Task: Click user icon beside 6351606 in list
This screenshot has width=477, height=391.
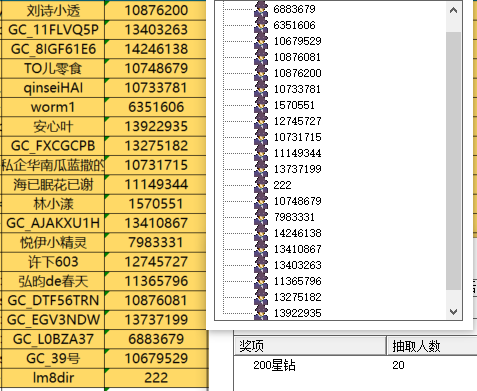Action: (x=261, y=25)
